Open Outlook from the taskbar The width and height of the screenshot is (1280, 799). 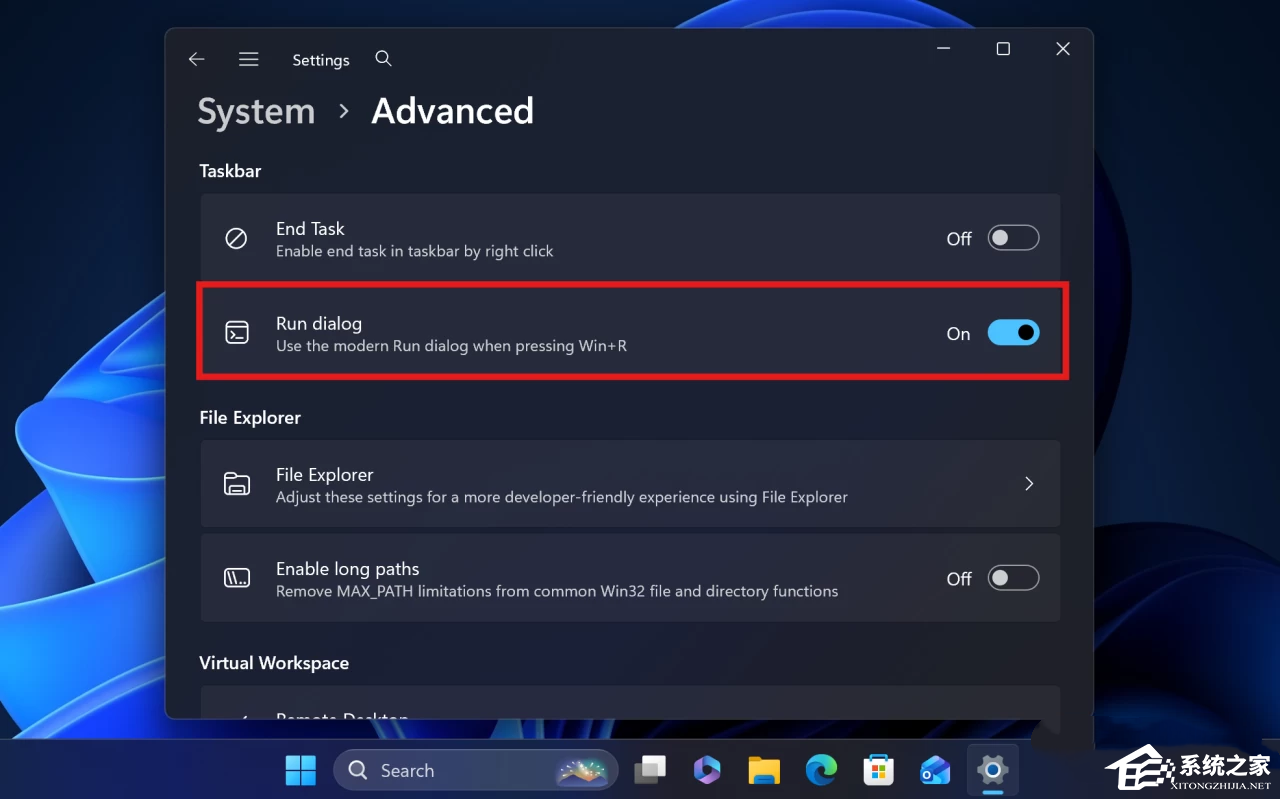click(x=935, y=770)
